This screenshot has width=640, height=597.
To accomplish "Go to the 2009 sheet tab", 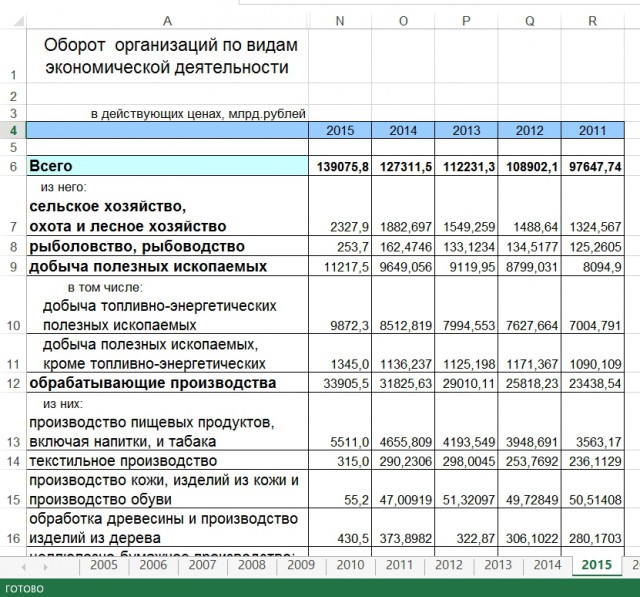I will [x=301, y=565].
